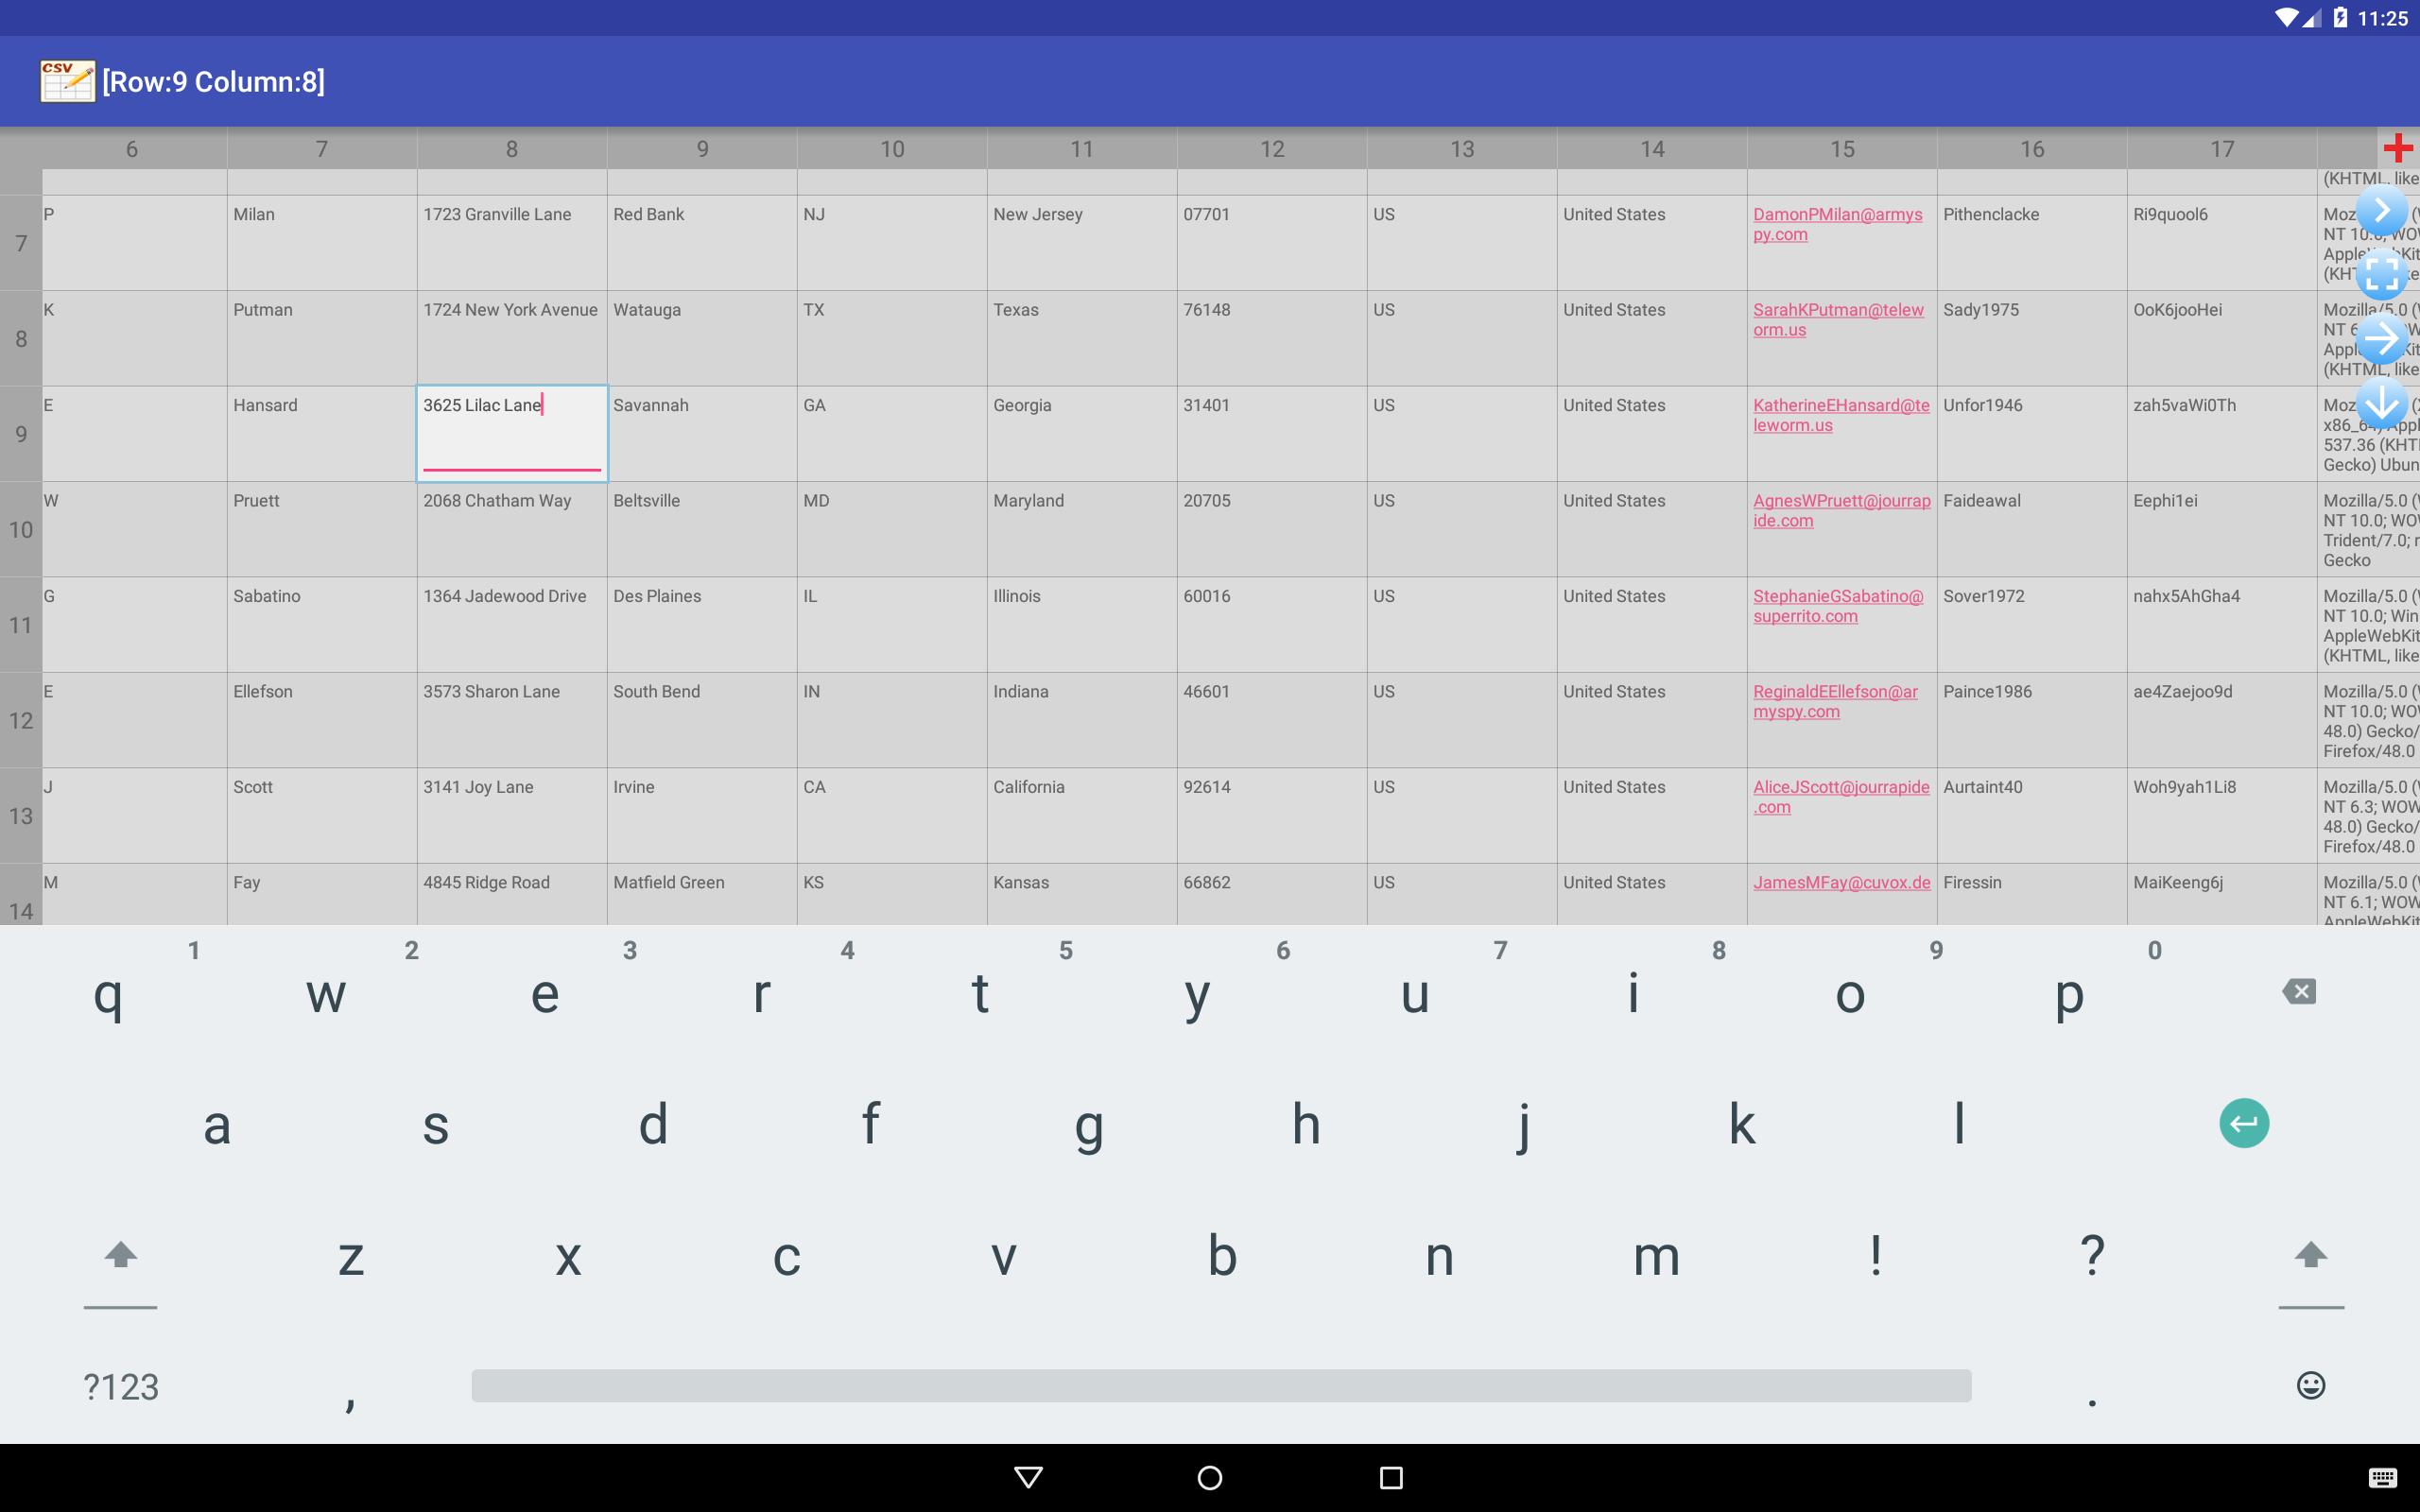Switch keyboard to ?123 symbols
The height and width of the screenshot is (1512, 2420).
pyautogui.click(x=120, y=1386)
